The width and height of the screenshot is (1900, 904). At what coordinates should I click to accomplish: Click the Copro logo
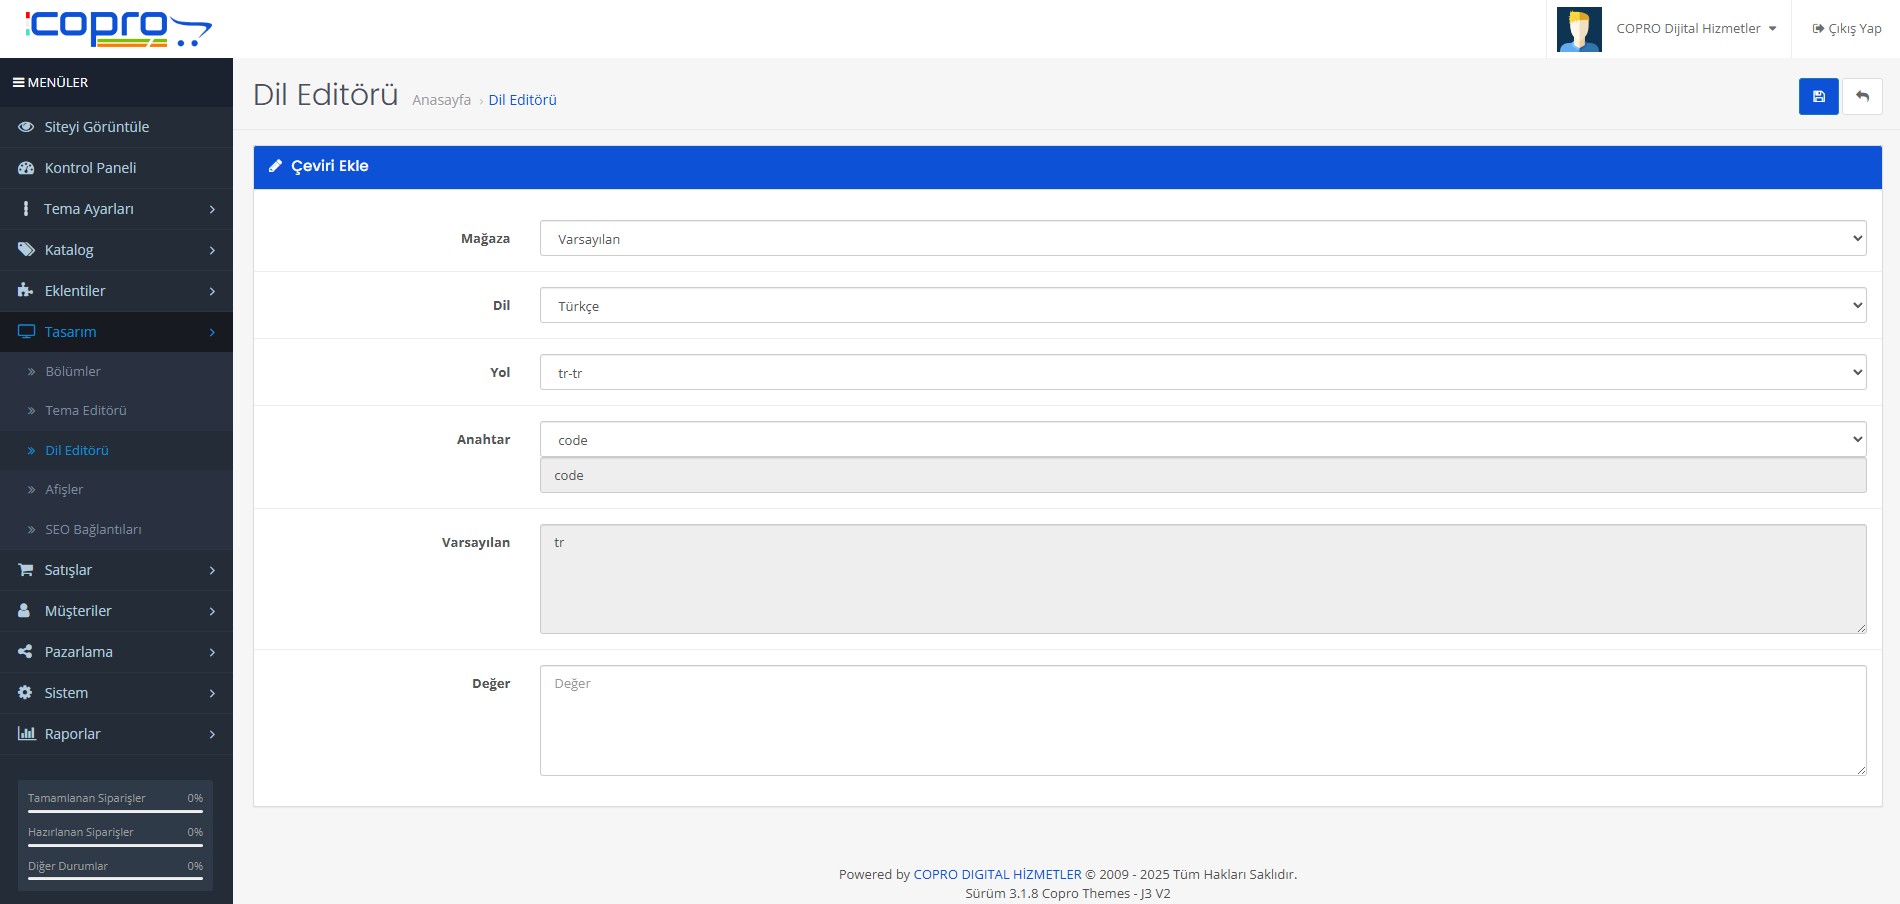pos(118,28)
